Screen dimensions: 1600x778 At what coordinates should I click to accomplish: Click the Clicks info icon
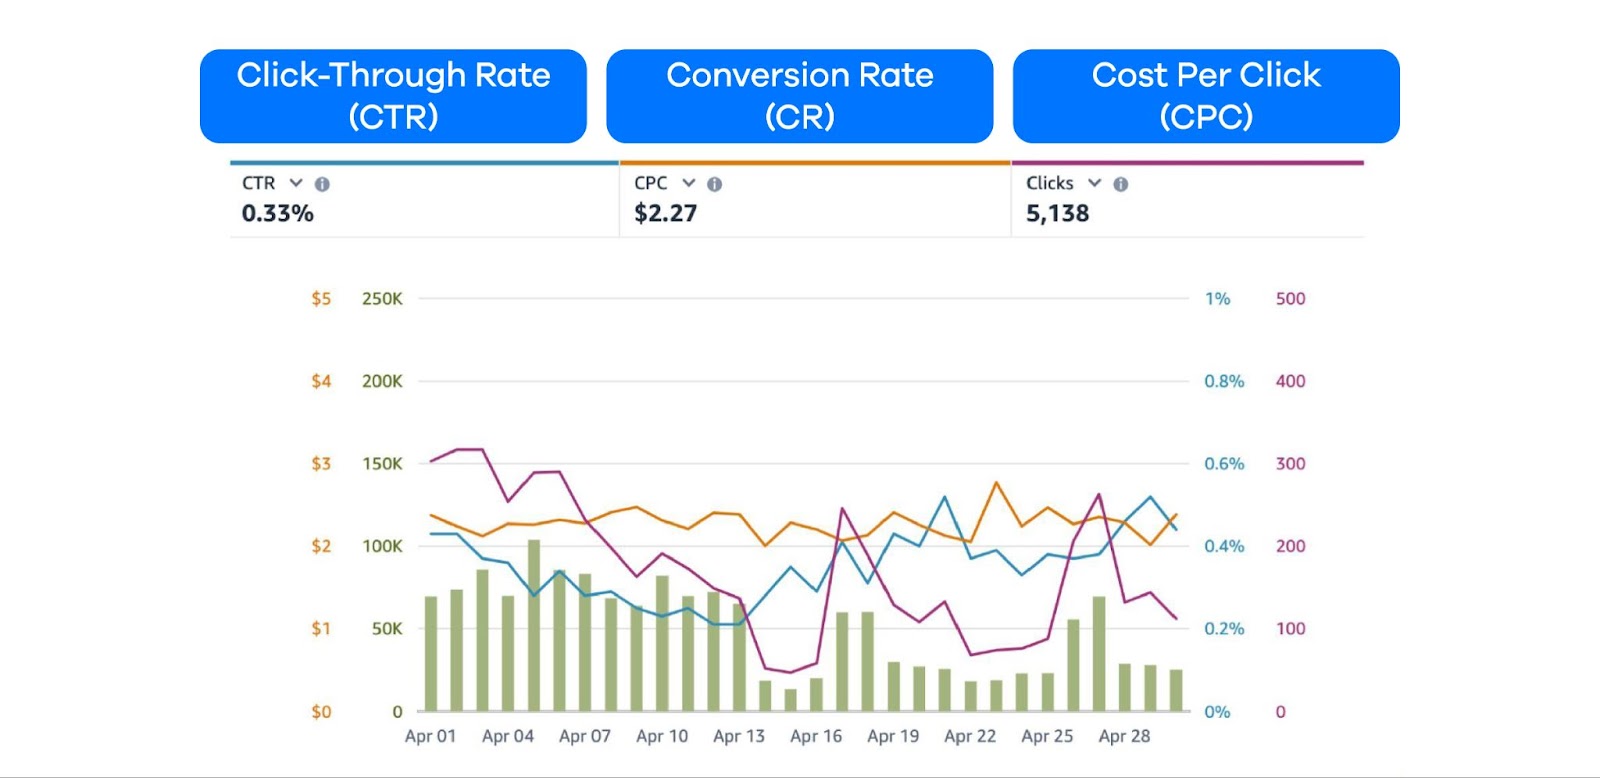(x=1121, y=183)
